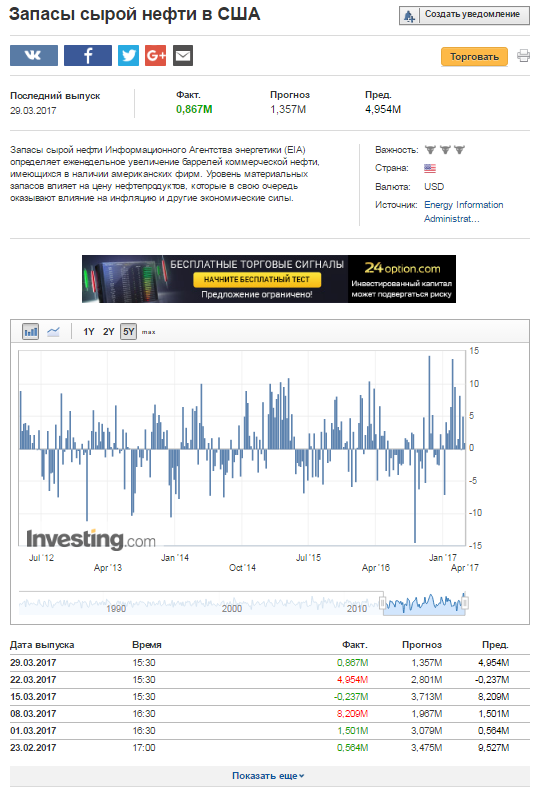Screen dimensions: 540x796
Task: Share the page by email envelope icon
Action: [183, 55]
